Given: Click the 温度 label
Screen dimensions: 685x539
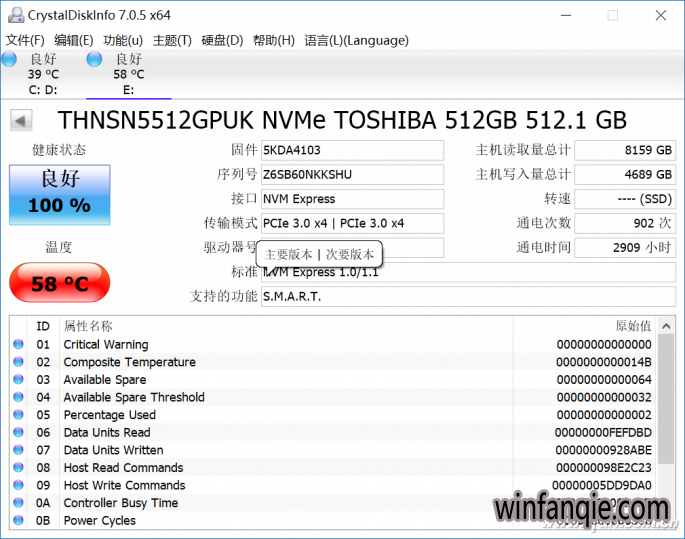Looking at the screenshot, I should coord(59,248).
